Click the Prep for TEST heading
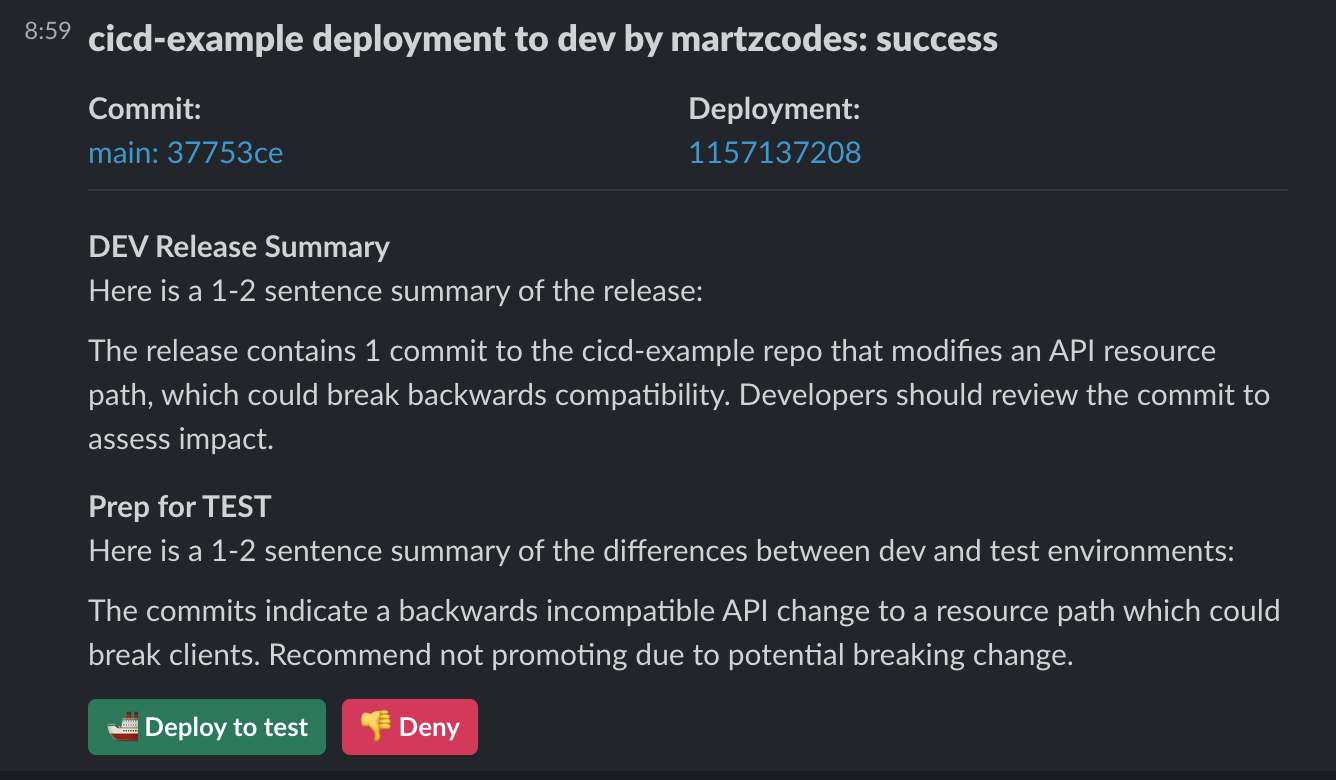1336x780 pixels. 180,506
